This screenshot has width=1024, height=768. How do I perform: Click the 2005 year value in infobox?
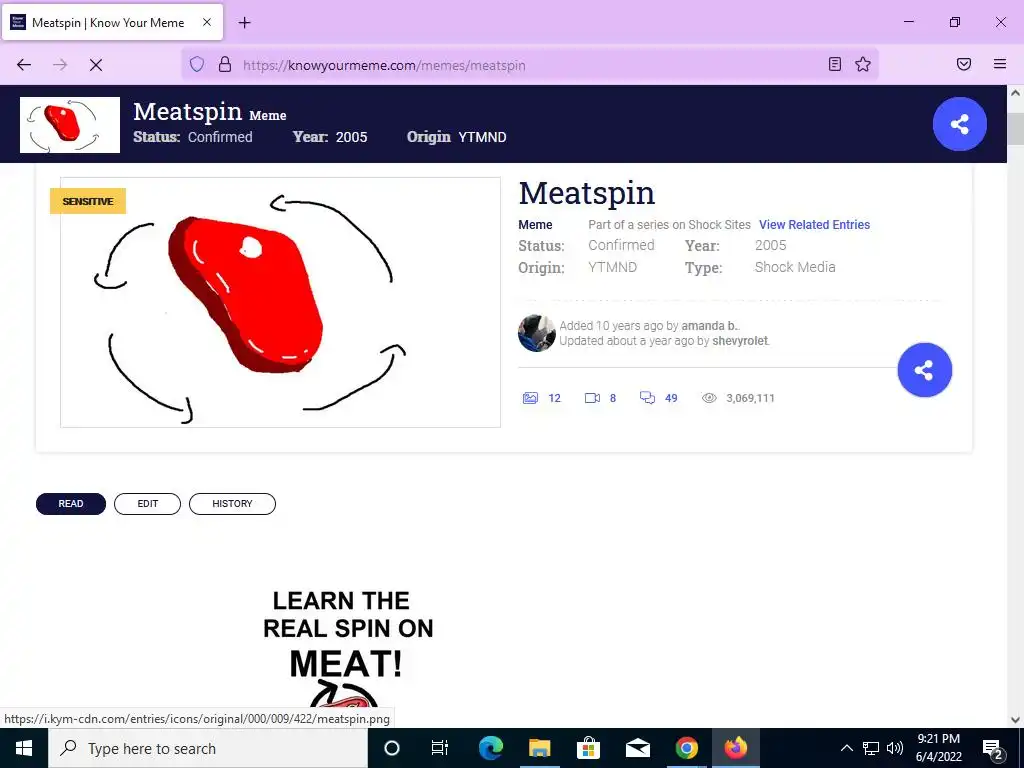tap(771, 245)
